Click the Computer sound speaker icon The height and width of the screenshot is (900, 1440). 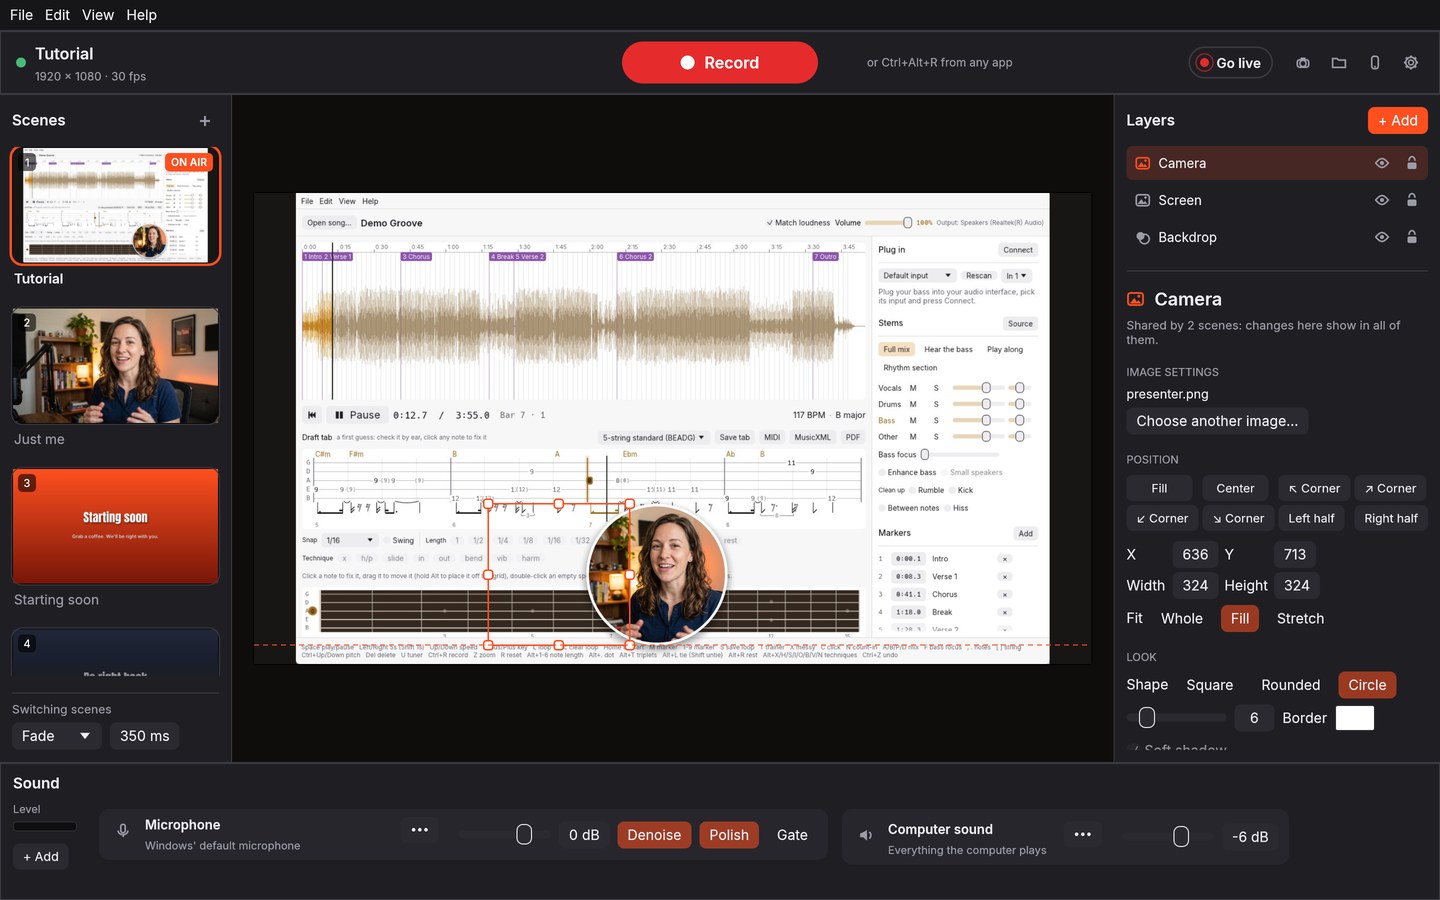(x=866, y=835)
